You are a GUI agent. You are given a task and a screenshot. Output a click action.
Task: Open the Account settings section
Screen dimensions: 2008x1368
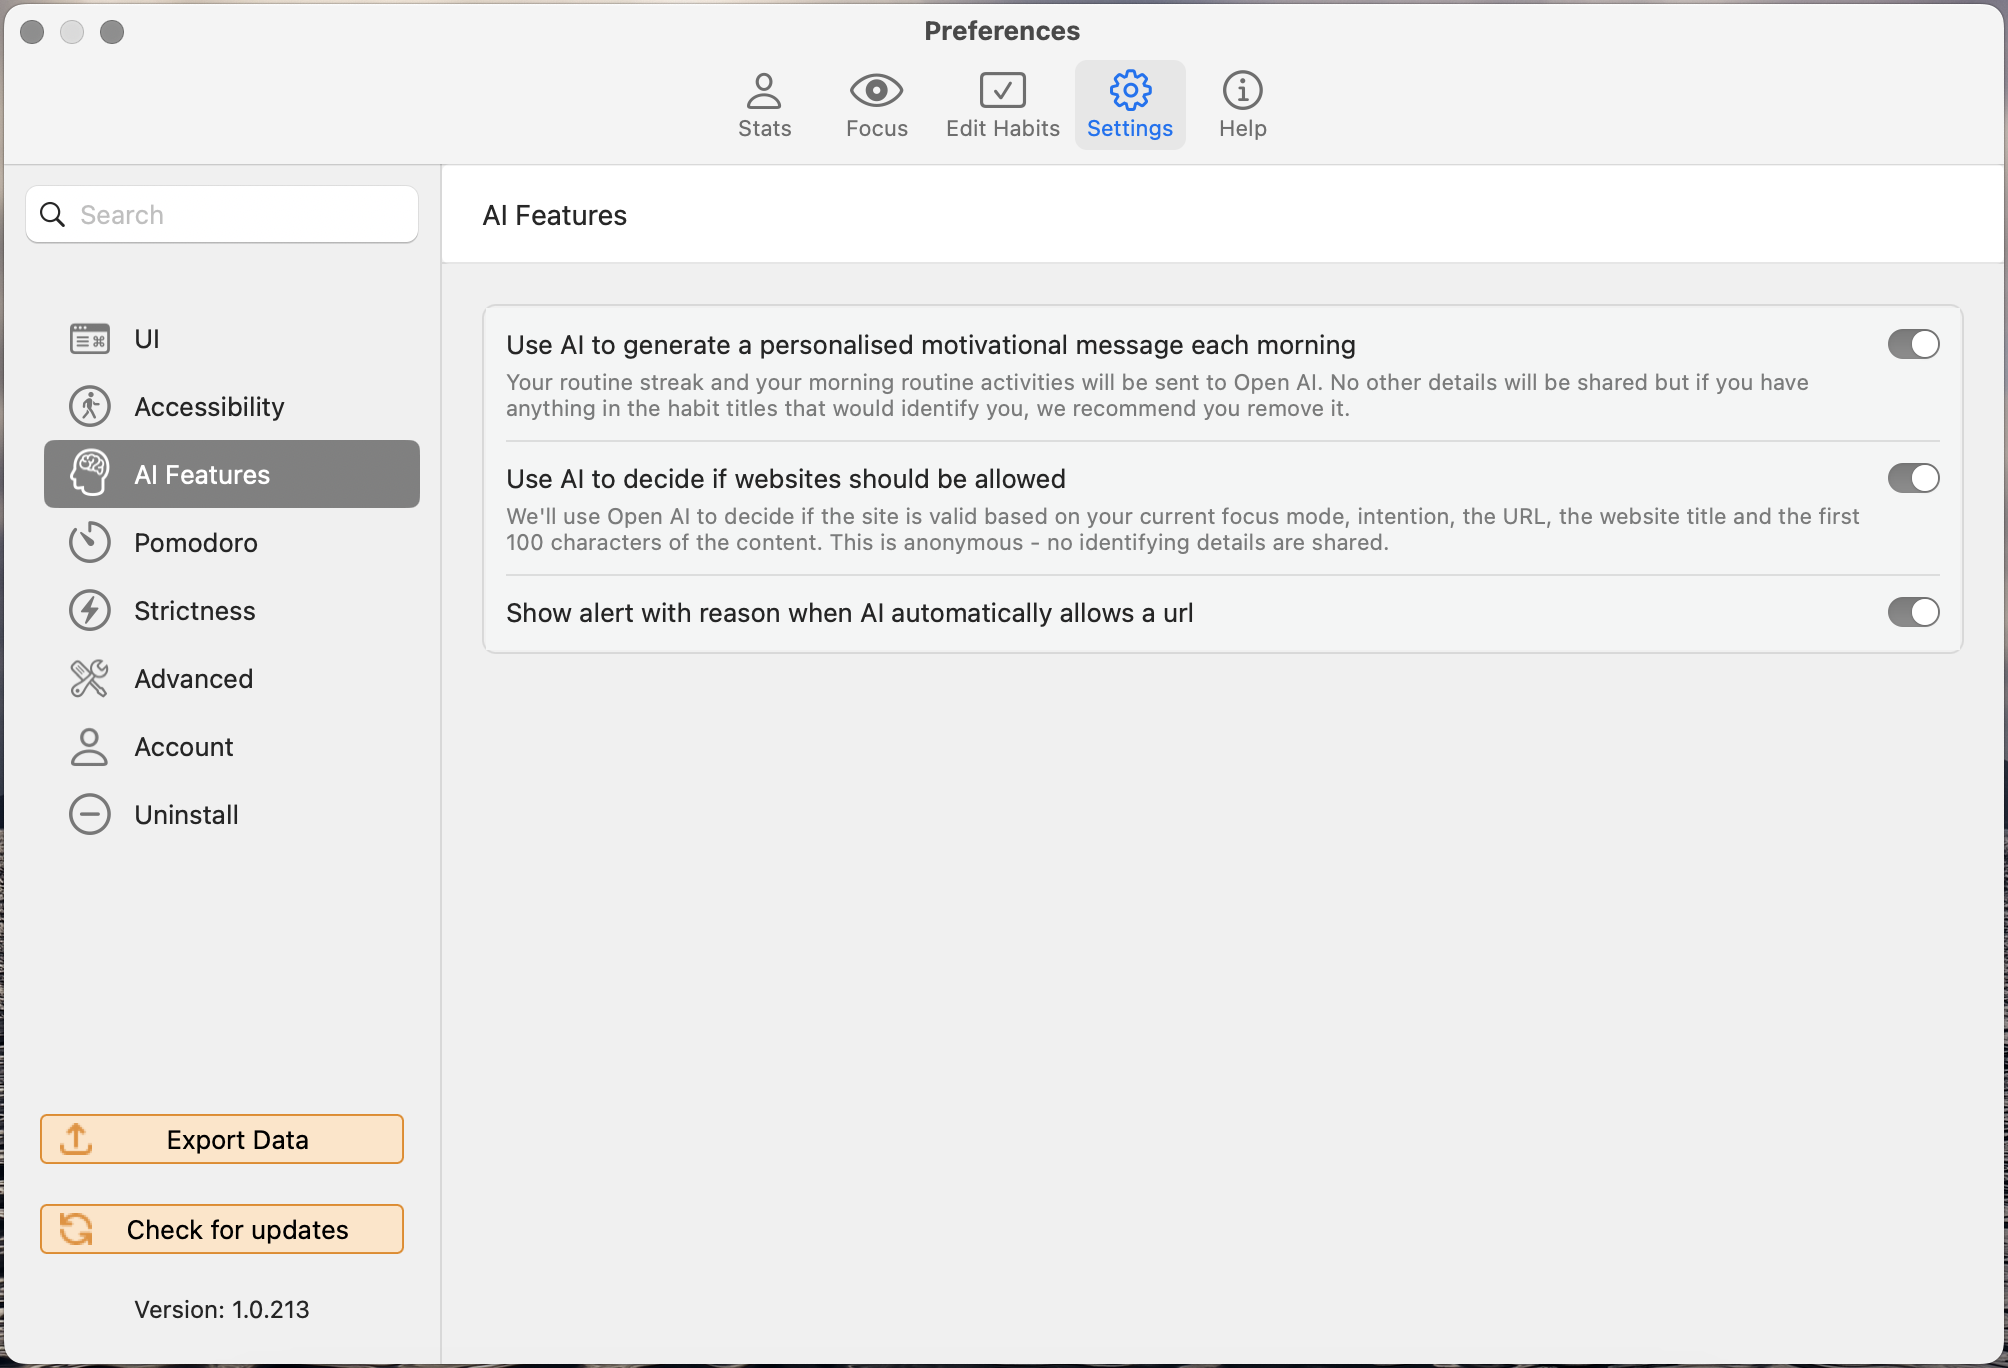click(x=232, y=747)
